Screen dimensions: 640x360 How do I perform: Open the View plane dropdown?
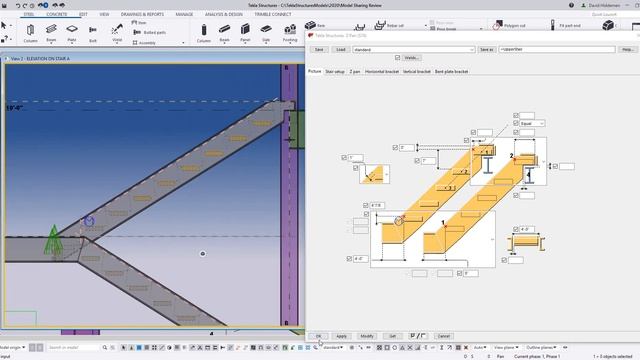tap(506, 347)
